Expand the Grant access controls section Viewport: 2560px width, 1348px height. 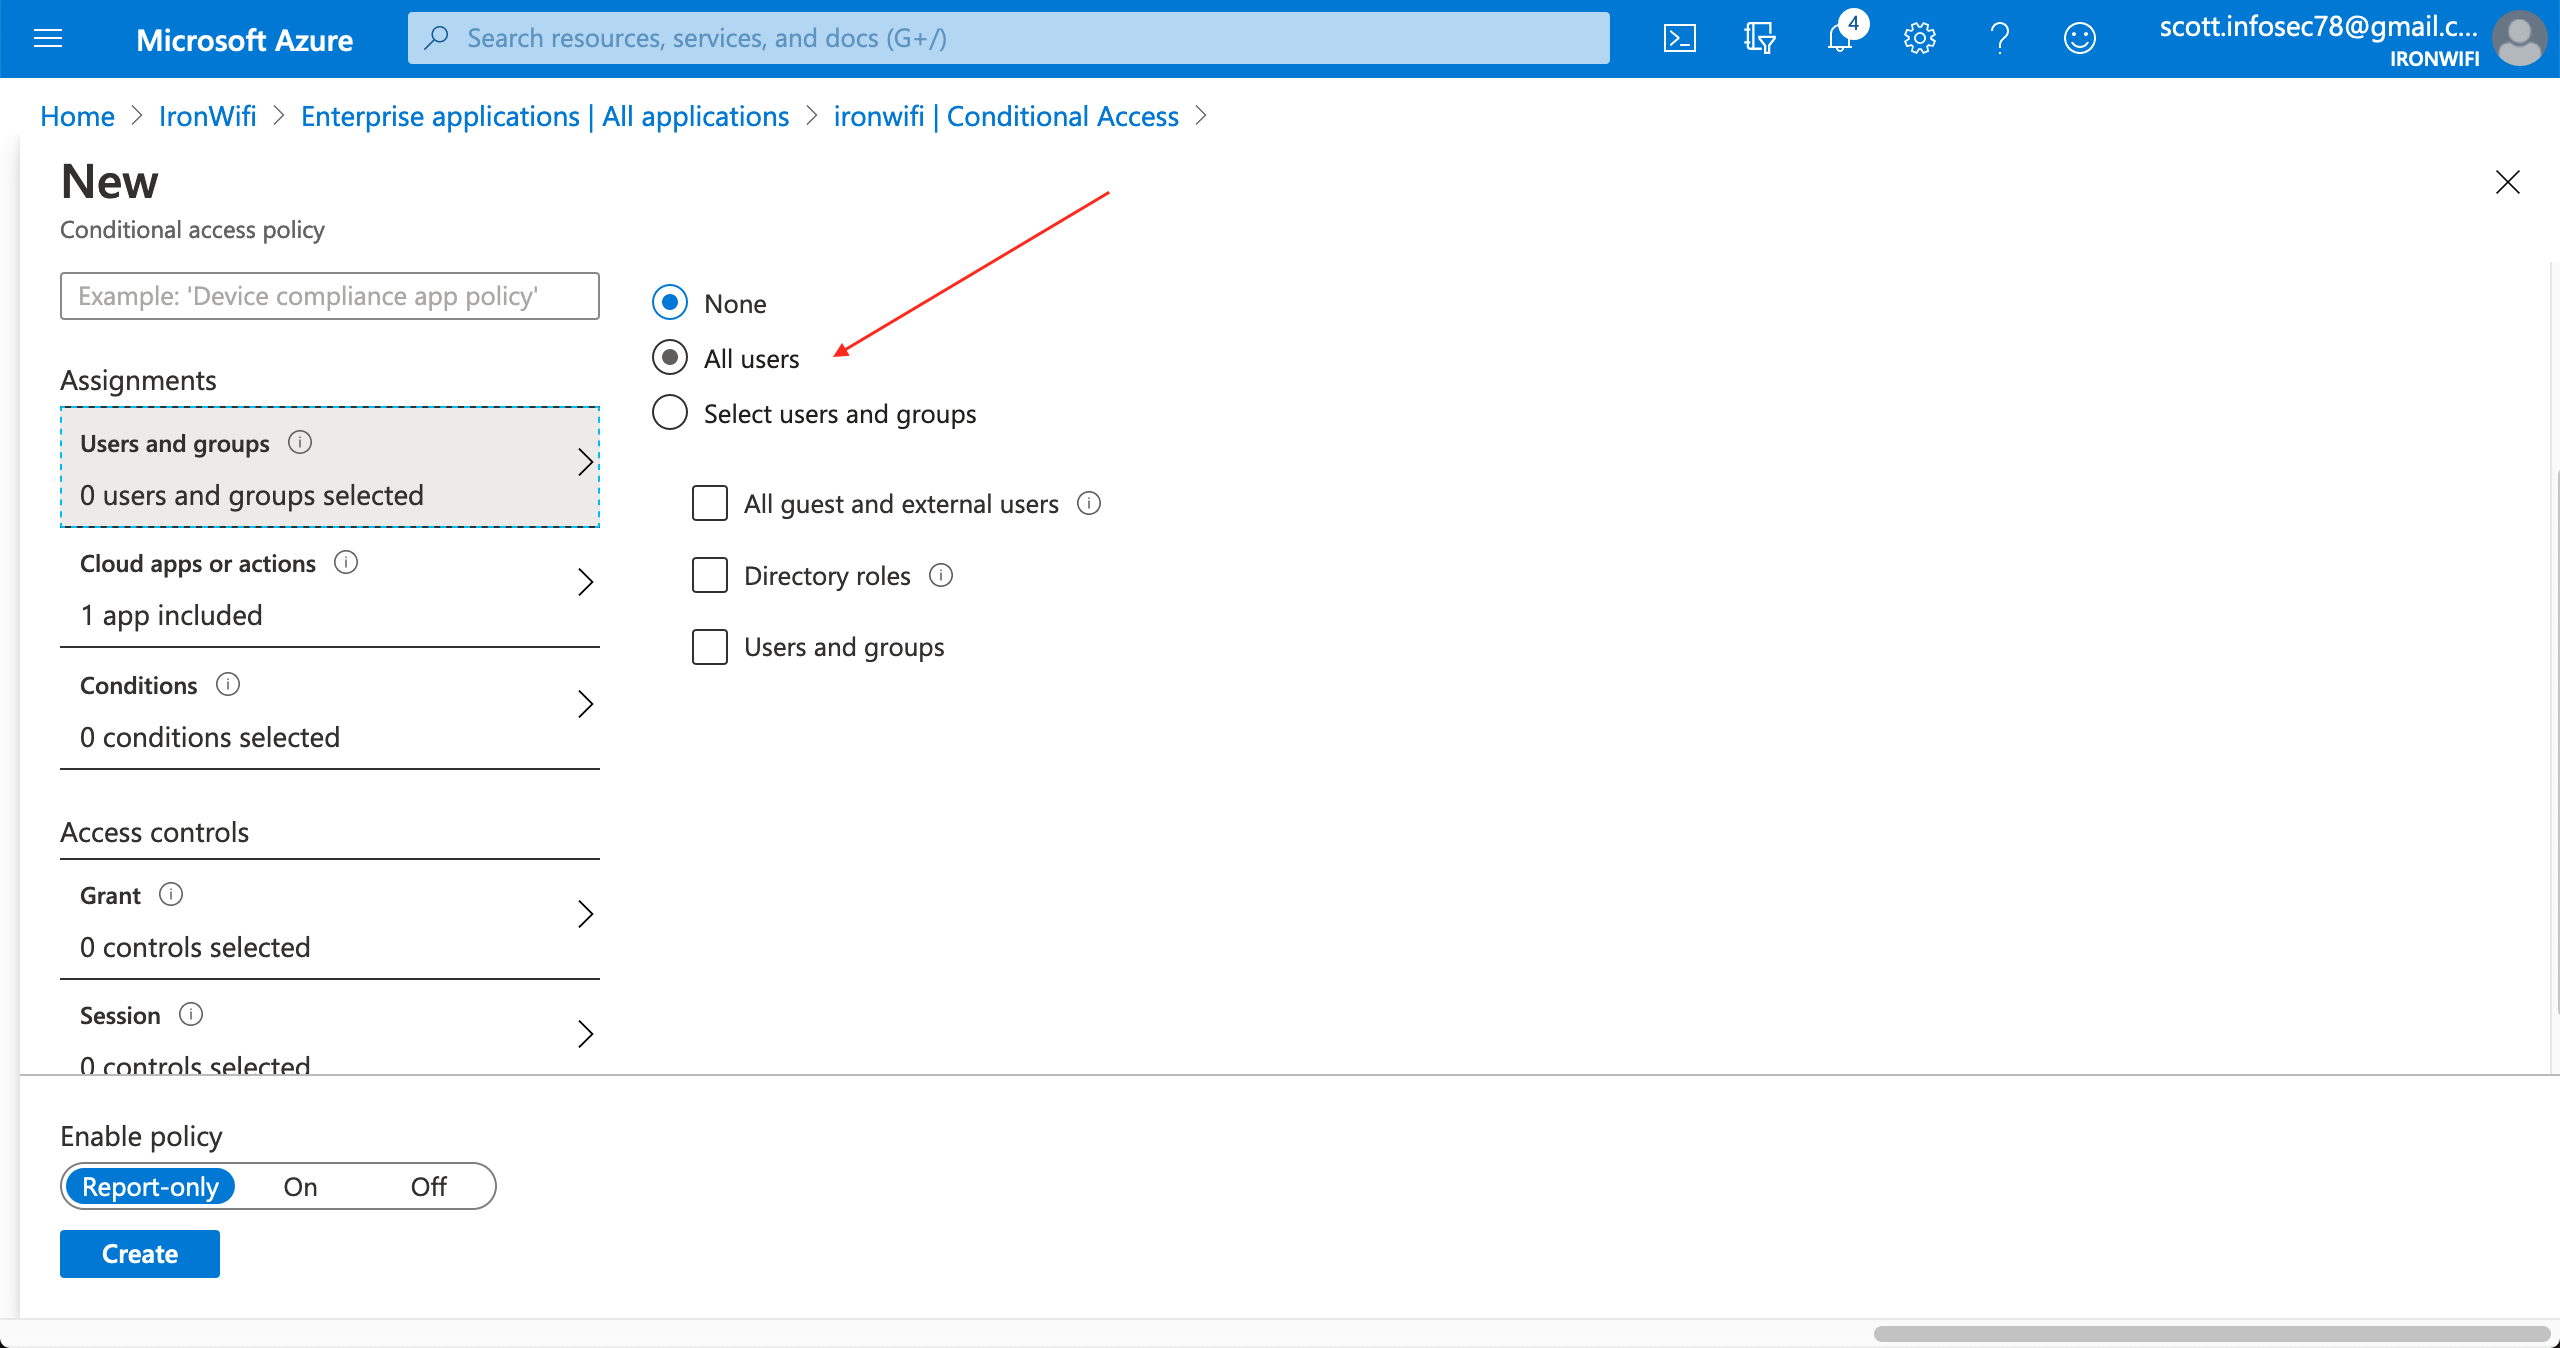pyautogui.click(x=330, y=920)
